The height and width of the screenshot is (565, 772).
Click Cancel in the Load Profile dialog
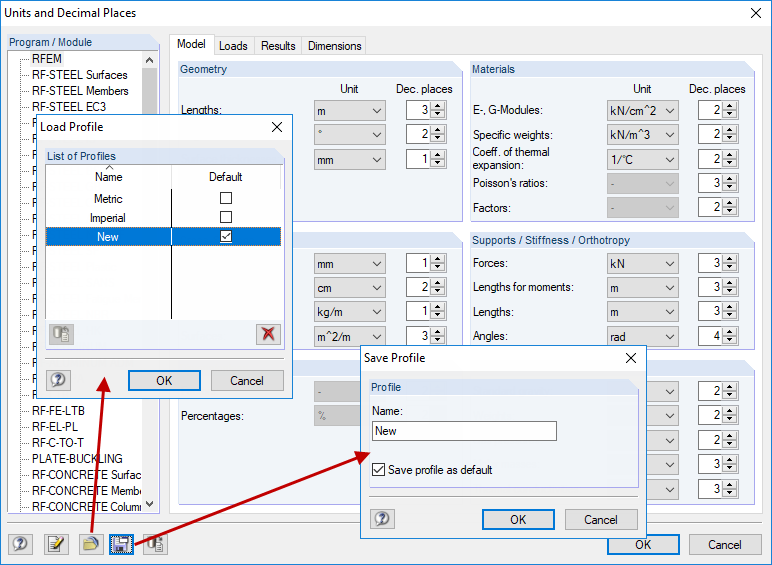pyautogui.click(x=247, y=380)
